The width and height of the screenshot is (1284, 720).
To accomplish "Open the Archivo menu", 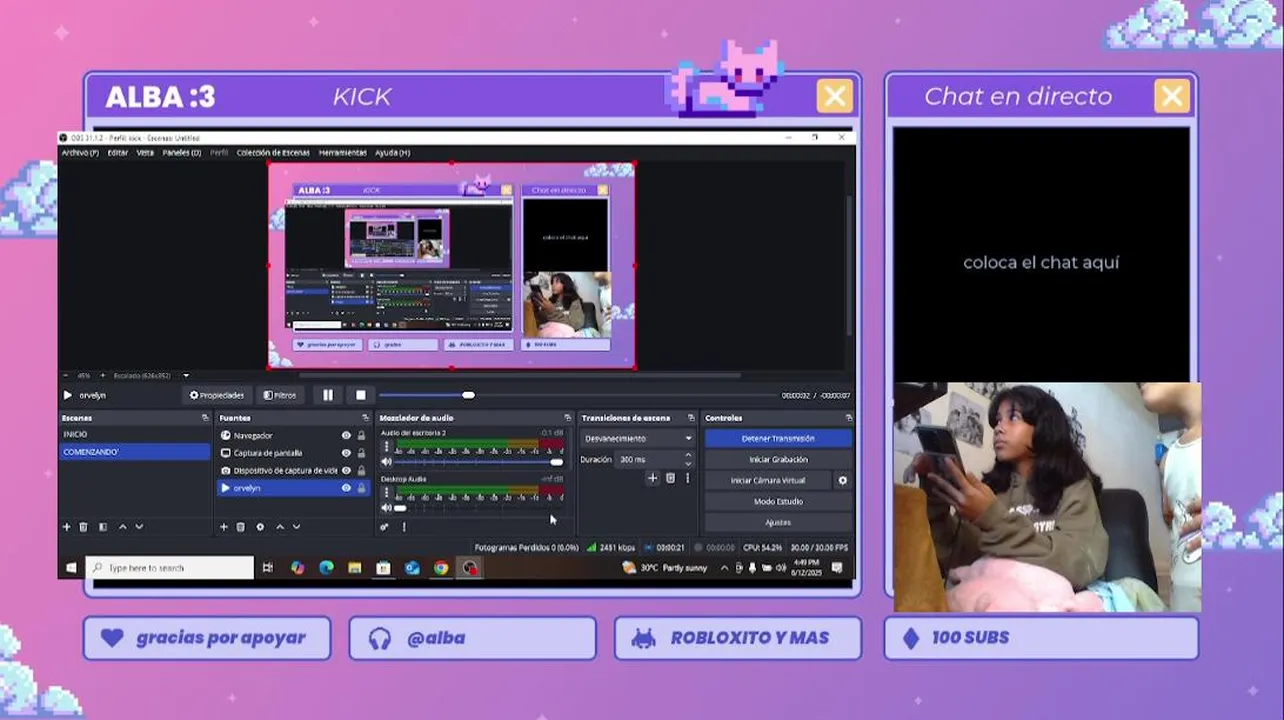I will pos(80,153).
